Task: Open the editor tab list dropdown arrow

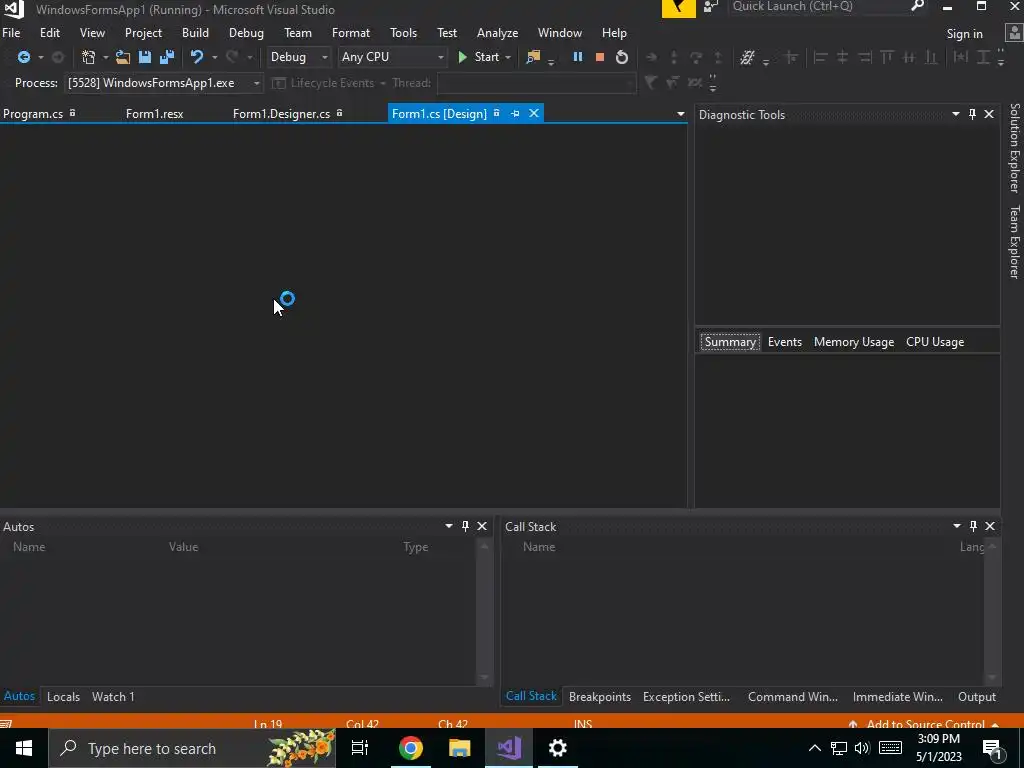Action: pos(680,114)
